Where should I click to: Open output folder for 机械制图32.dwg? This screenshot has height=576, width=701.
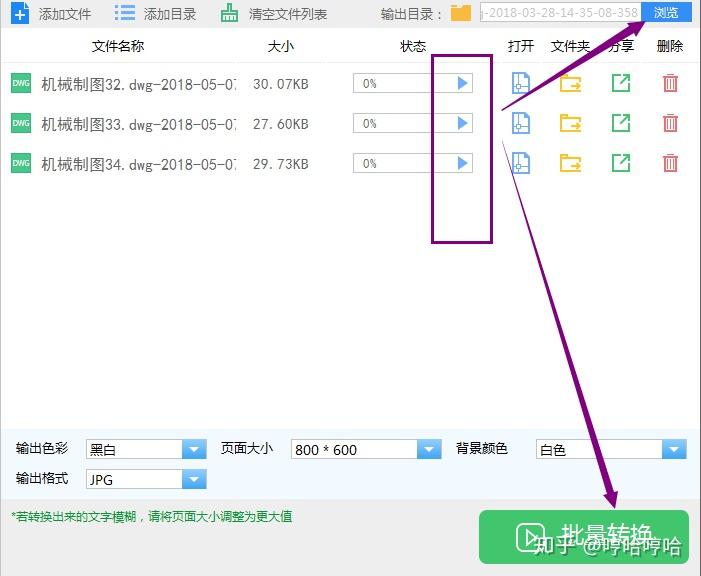click(x=570, y=83)
